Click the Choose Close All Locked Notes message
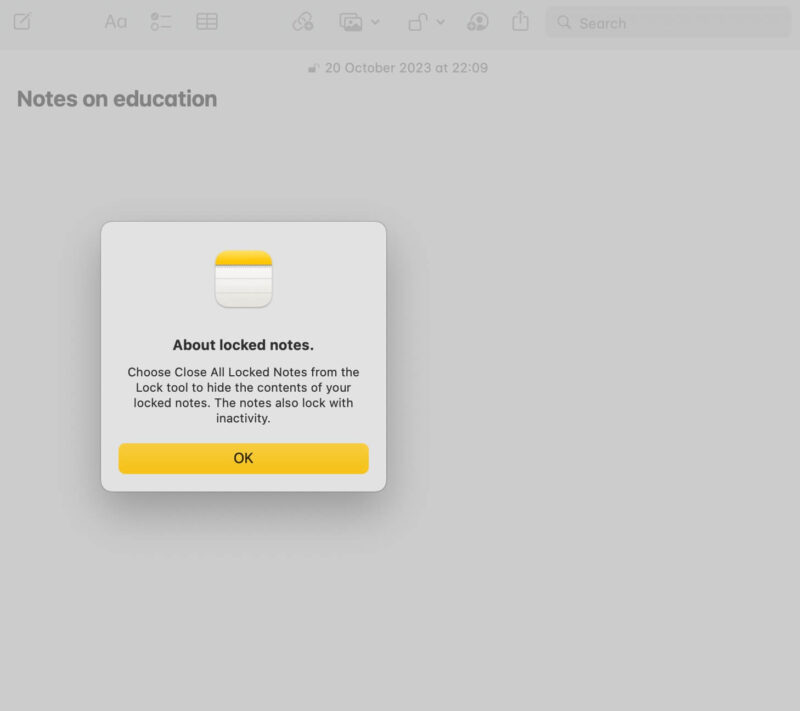 pos(243,395)
